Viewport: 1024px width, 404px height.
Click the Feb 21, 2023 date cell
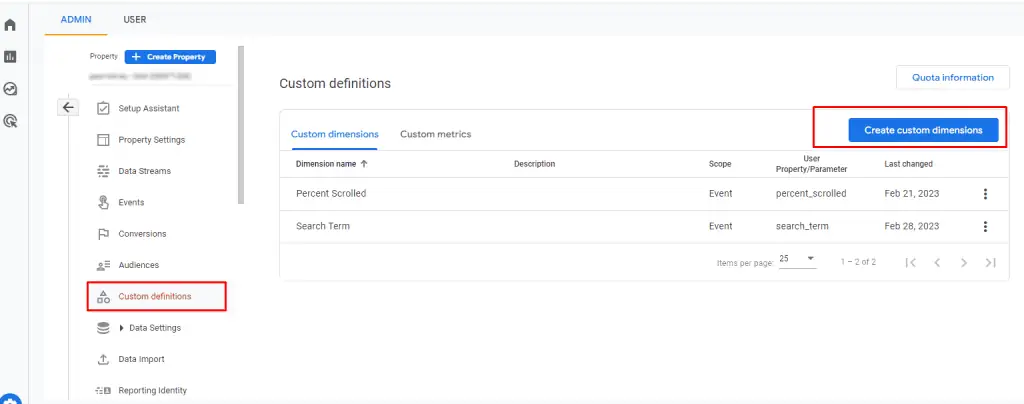coord(912,194)
